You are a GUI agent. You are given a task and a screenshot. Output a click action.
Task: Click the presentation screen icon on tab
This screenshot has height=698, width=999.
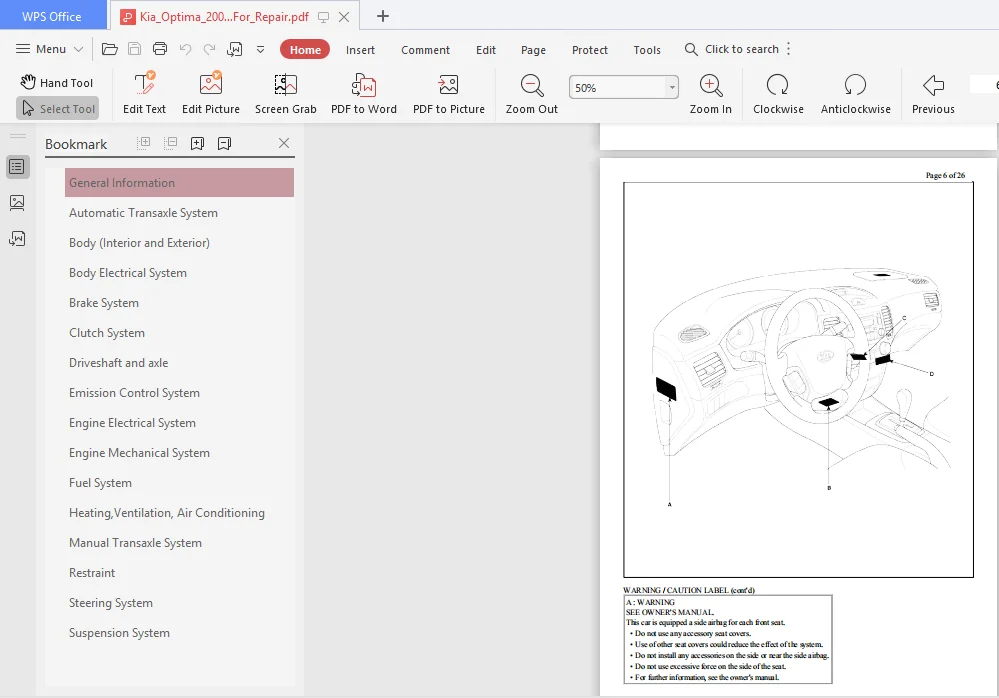[324, 17]
